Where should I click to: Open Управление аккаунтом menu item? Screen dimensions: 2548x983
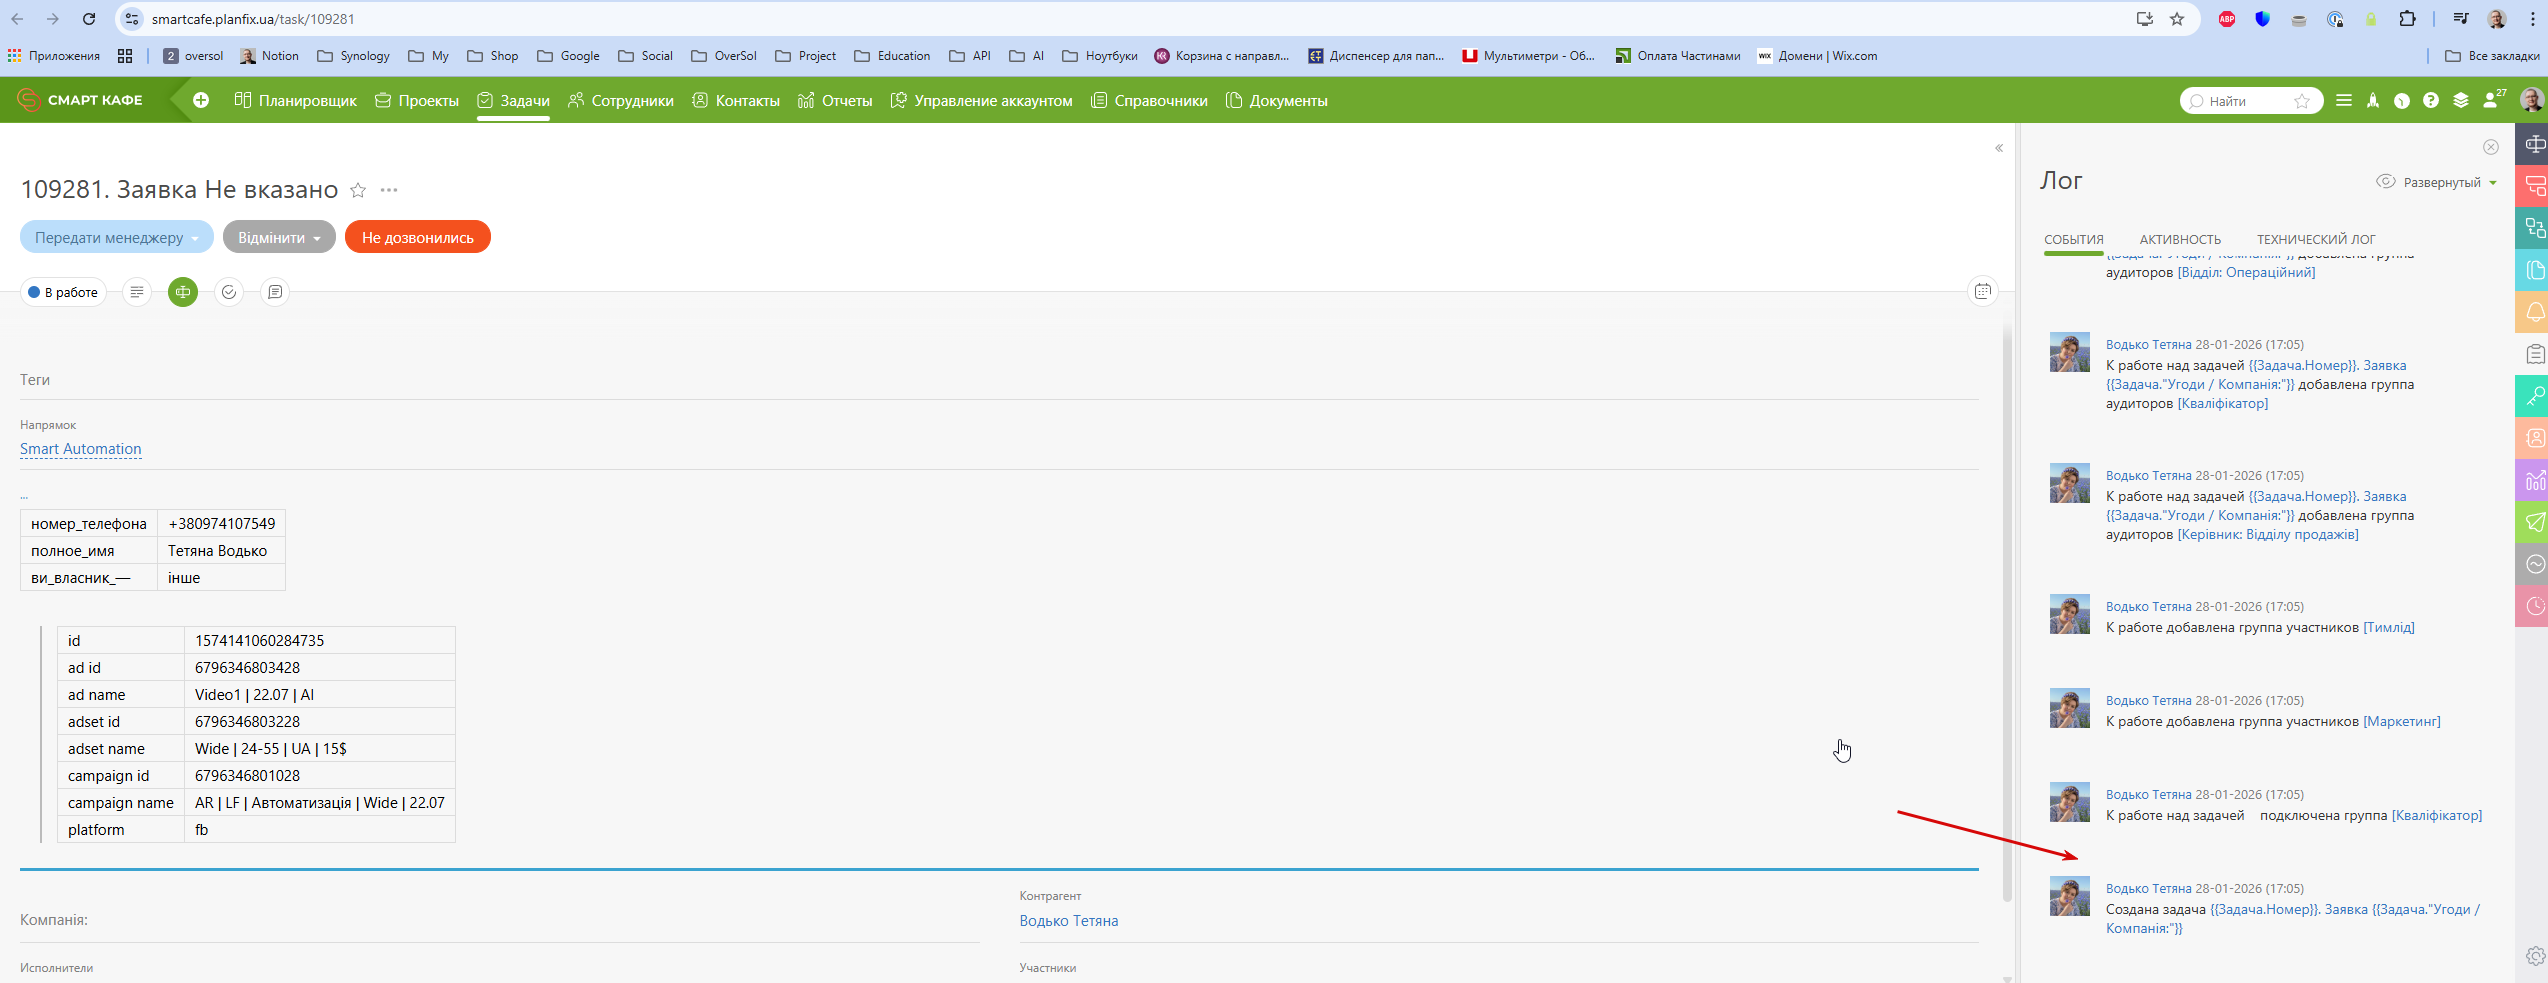click(x=981, y=101)
